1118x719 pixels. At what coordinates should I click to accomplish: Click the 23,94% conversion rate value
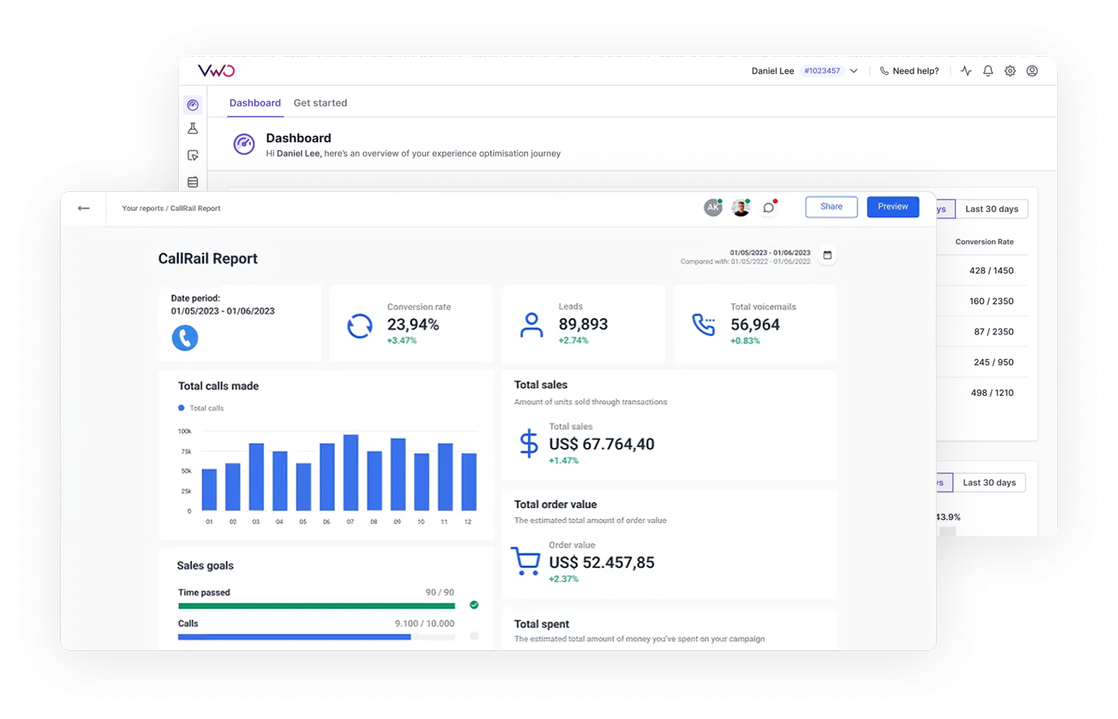(x=413, y=325)
